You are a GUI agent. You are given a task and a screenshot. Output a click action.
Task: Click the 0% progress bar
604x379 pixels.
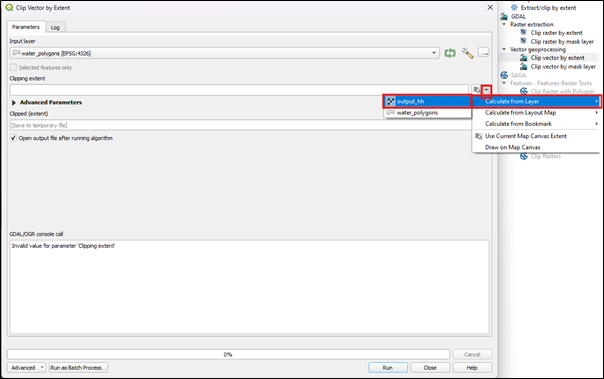pos(228,354)
